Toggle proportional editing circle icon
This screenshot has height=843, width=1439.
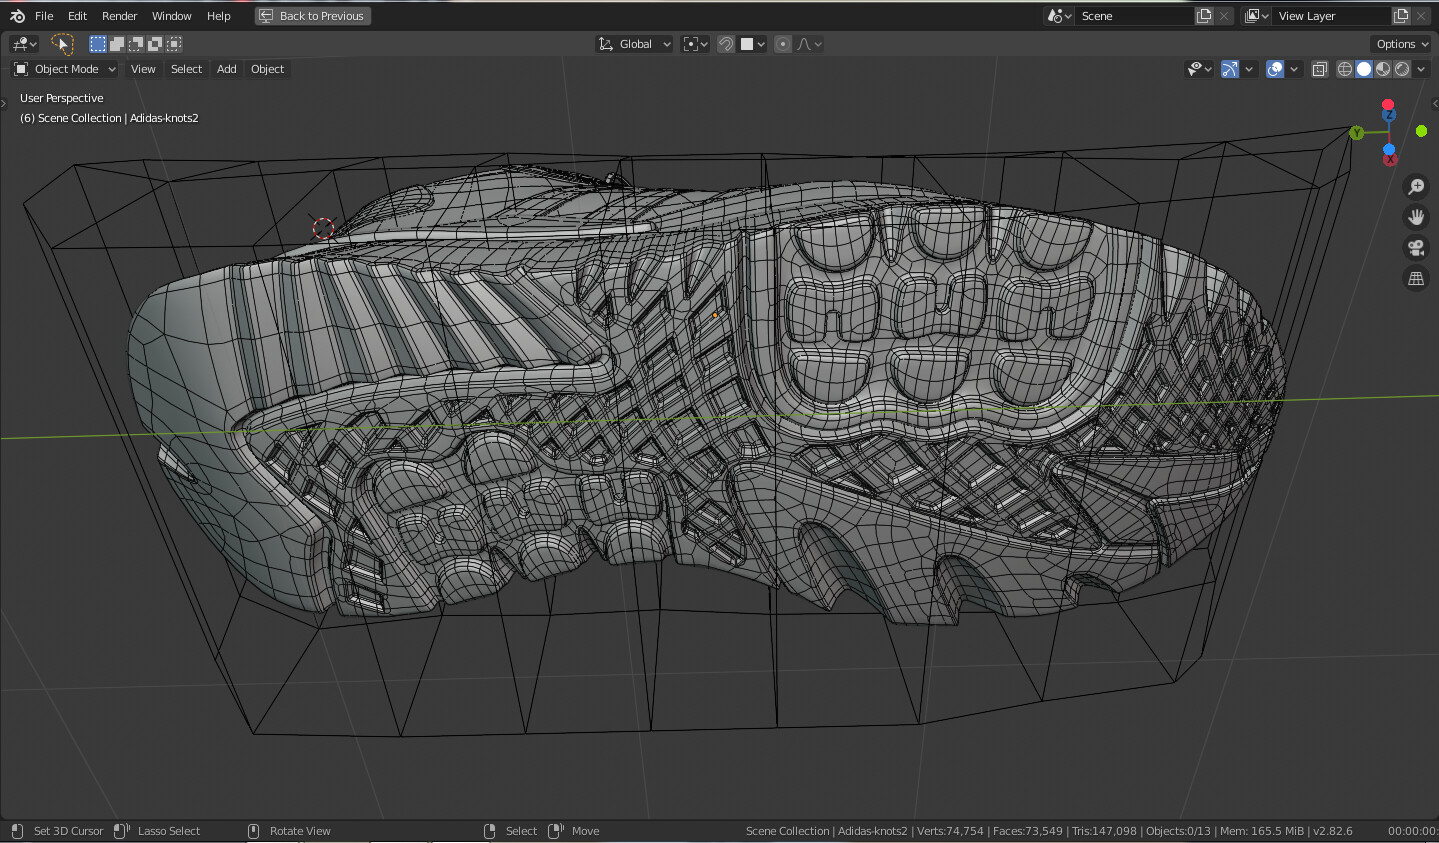pos(783,44)
